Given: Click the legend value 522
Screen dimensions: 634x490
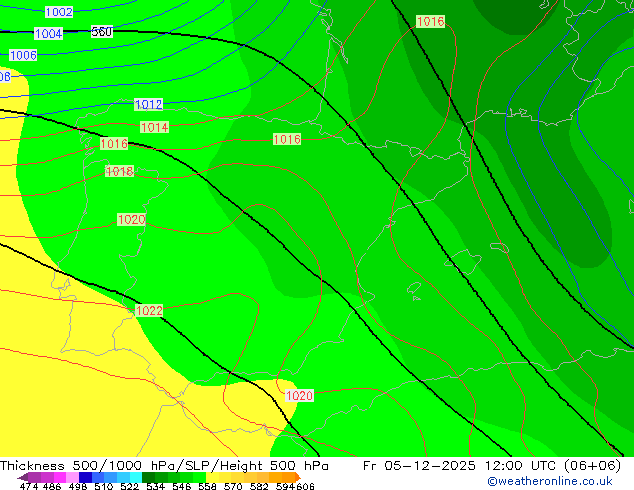Looking at the screenshot, I should (x=129, y=486).
